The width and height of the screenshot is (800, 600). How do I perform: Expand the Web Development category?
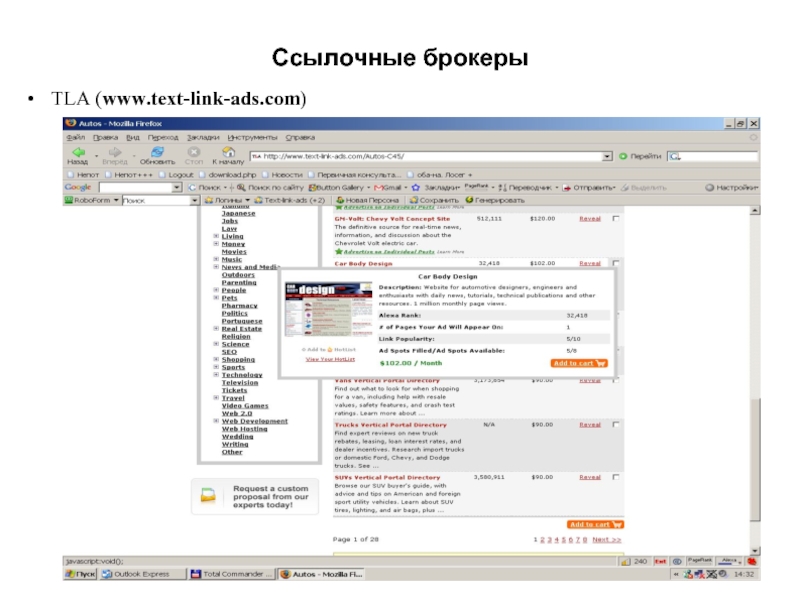tap(216, 421)
